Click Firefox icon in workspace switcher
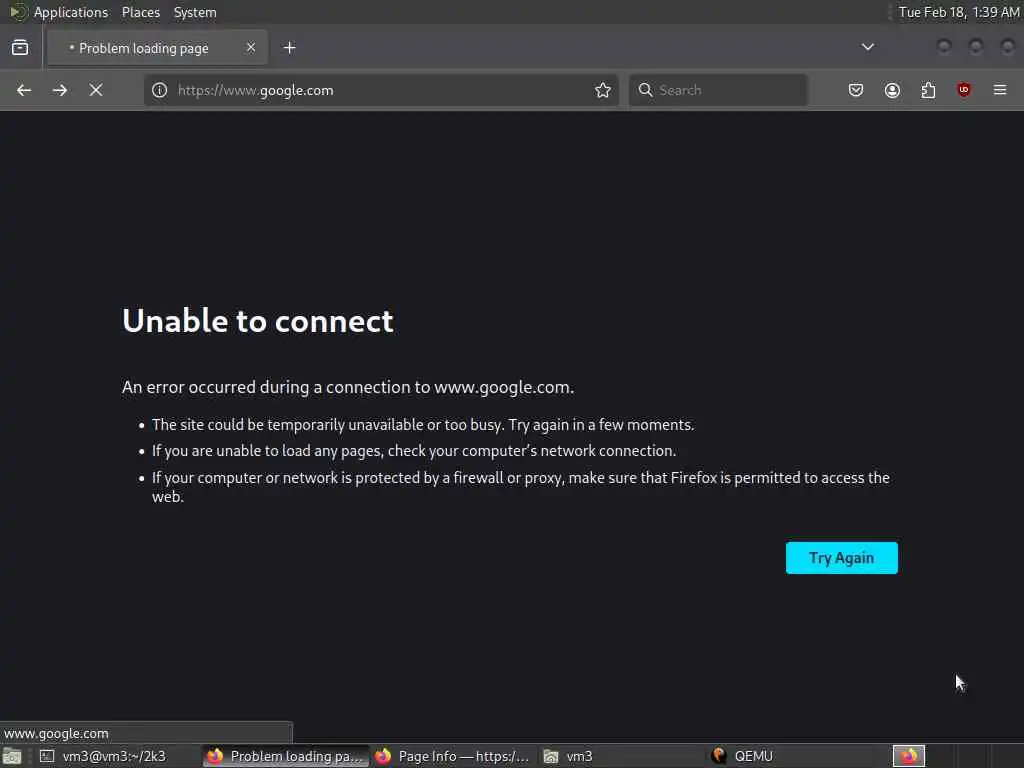This screenshot has height=768, width=1024. point(908,756)
